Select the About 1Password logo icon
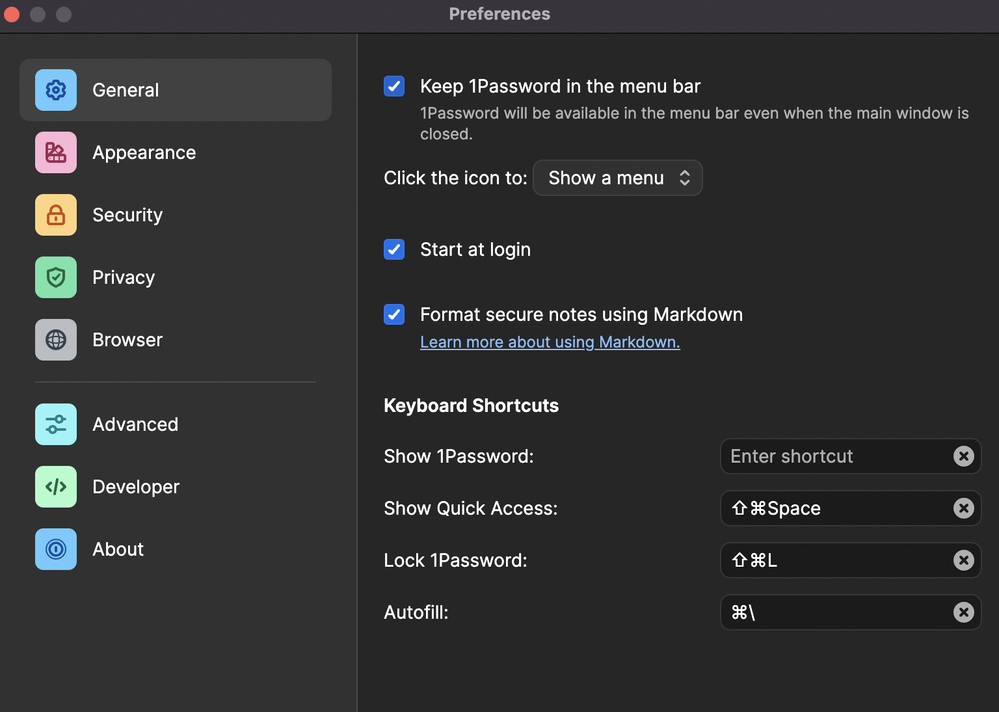Viewport: 999px width, 712px height. 56,549
